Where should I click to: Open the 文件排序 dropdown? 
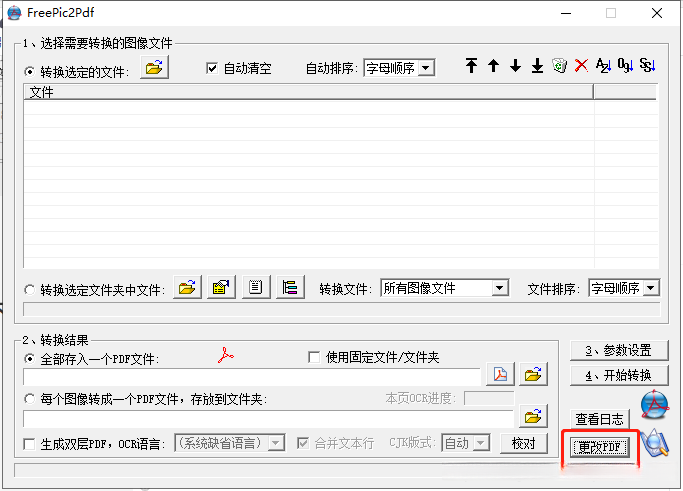point(624,288)
